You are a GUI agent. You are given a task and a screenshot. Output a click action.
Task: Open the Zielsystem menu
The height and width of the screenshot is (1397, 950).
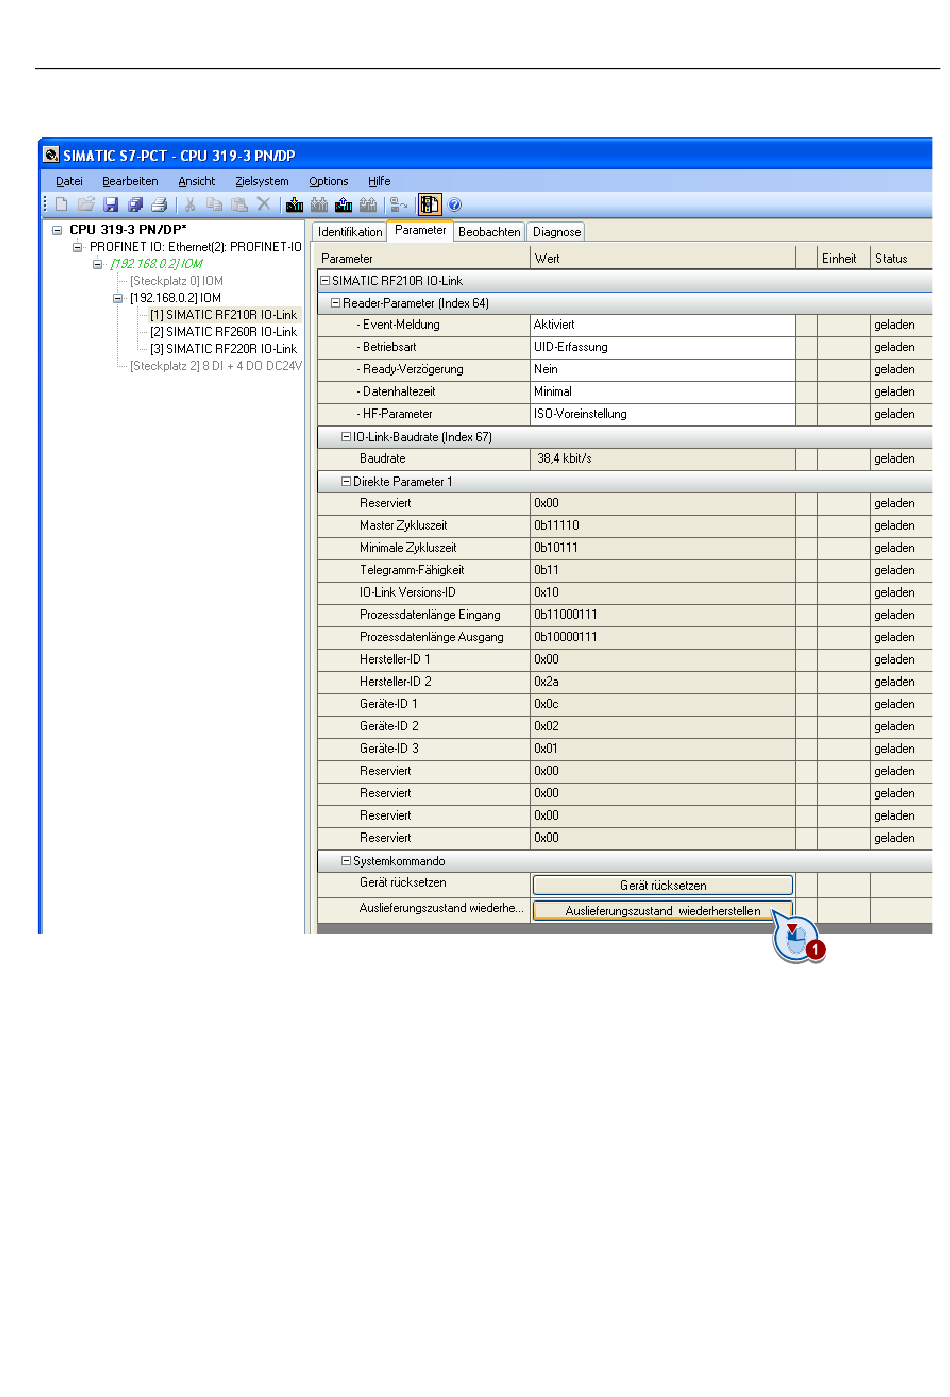tap(262, 181)
